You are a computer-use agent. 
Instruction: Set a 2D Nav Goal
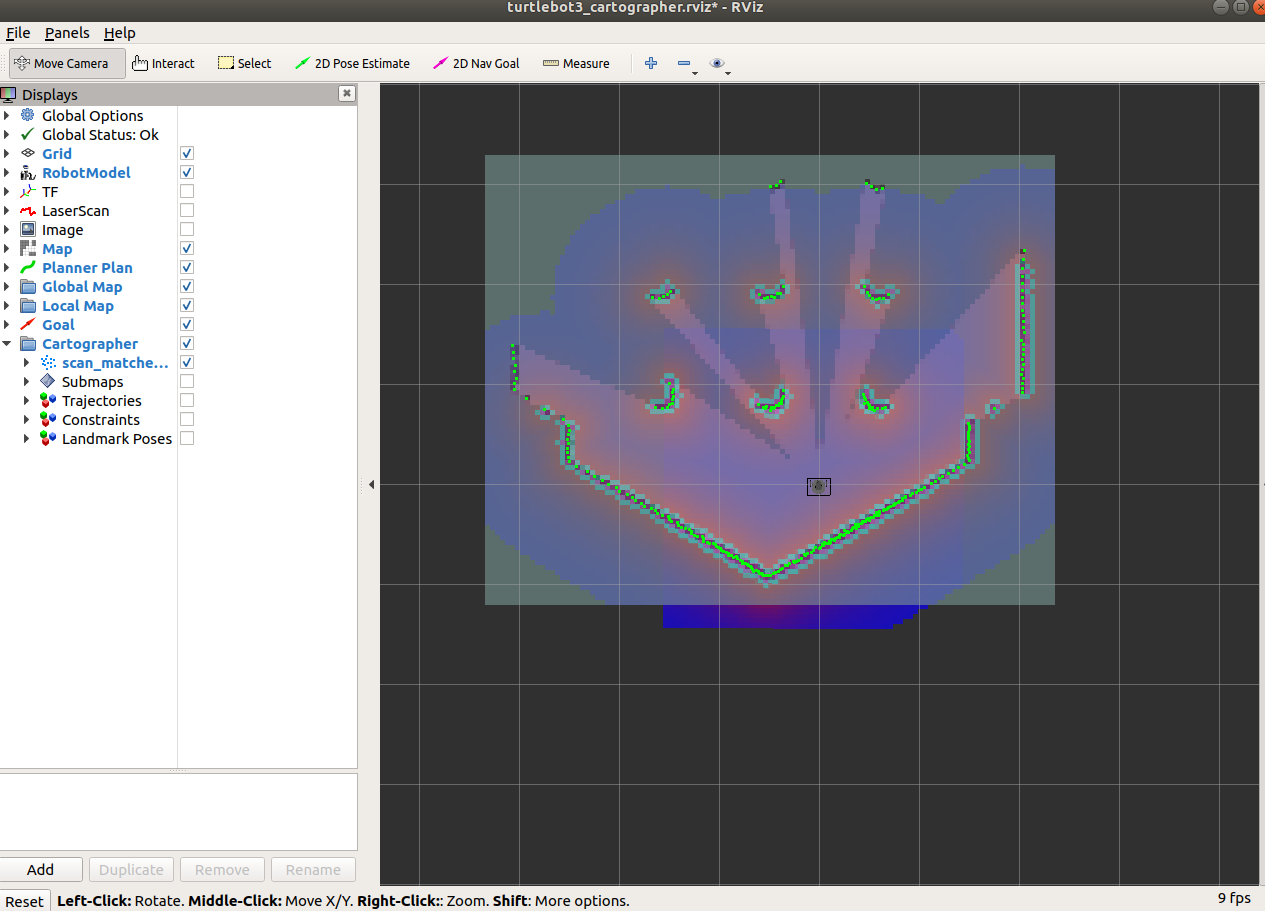pyautogui.click(x=476, y=63)
